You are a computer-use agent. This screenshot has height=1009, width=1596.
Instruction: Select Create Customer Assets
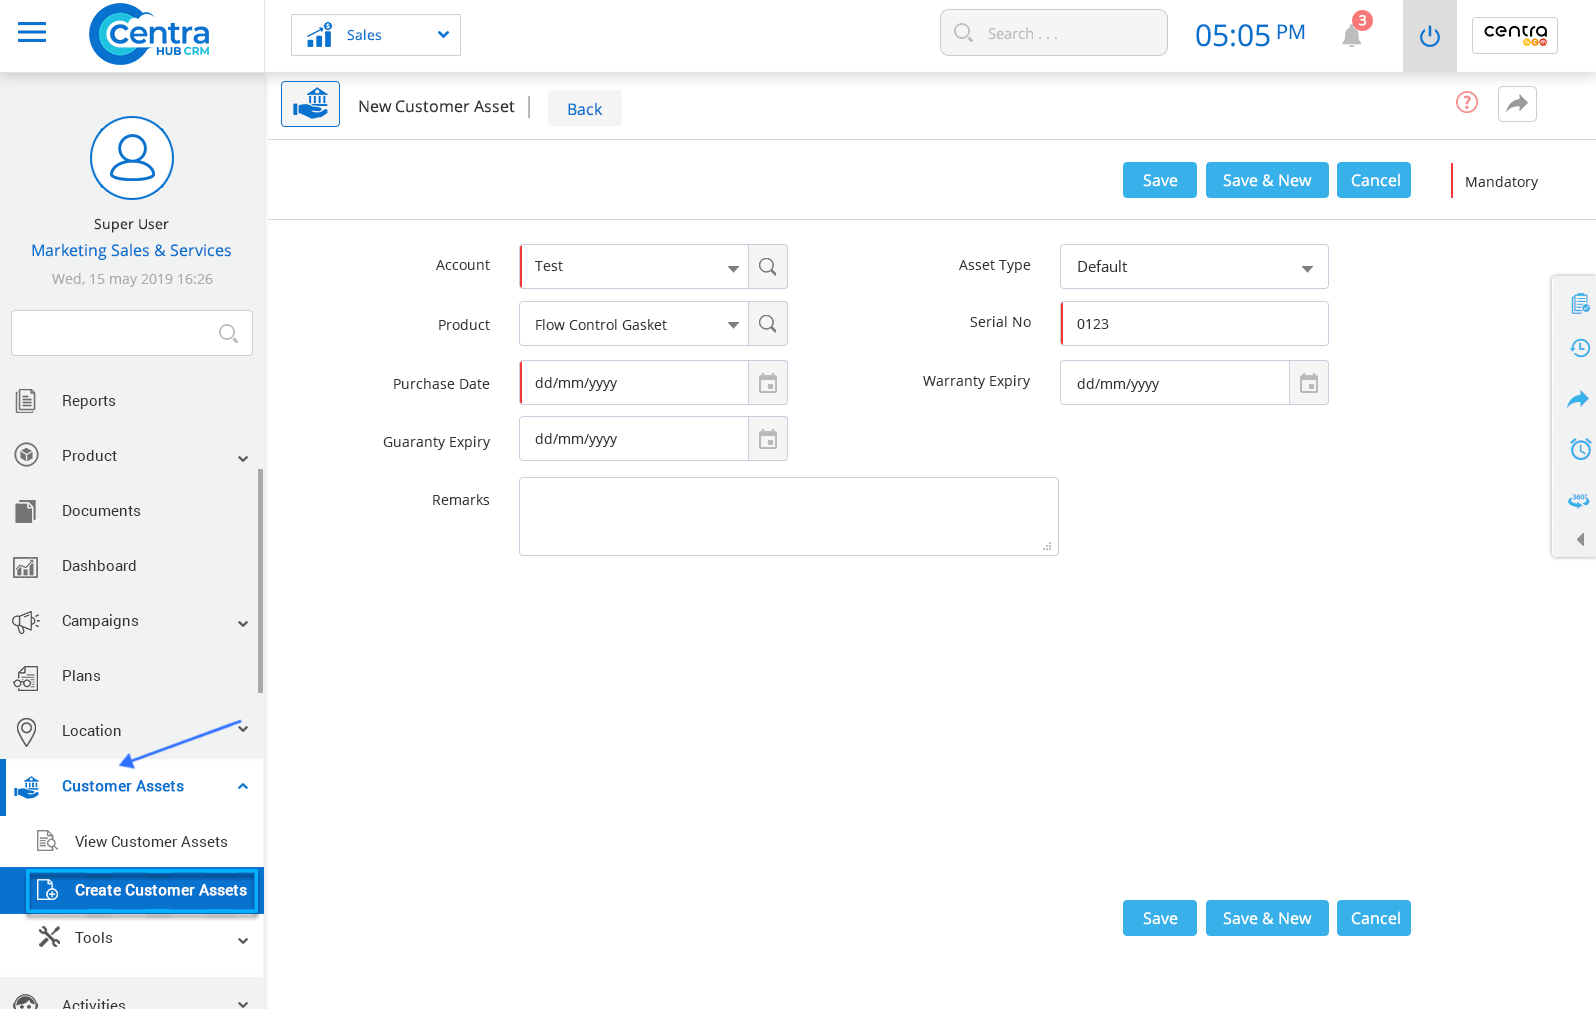tap(132, 890)
